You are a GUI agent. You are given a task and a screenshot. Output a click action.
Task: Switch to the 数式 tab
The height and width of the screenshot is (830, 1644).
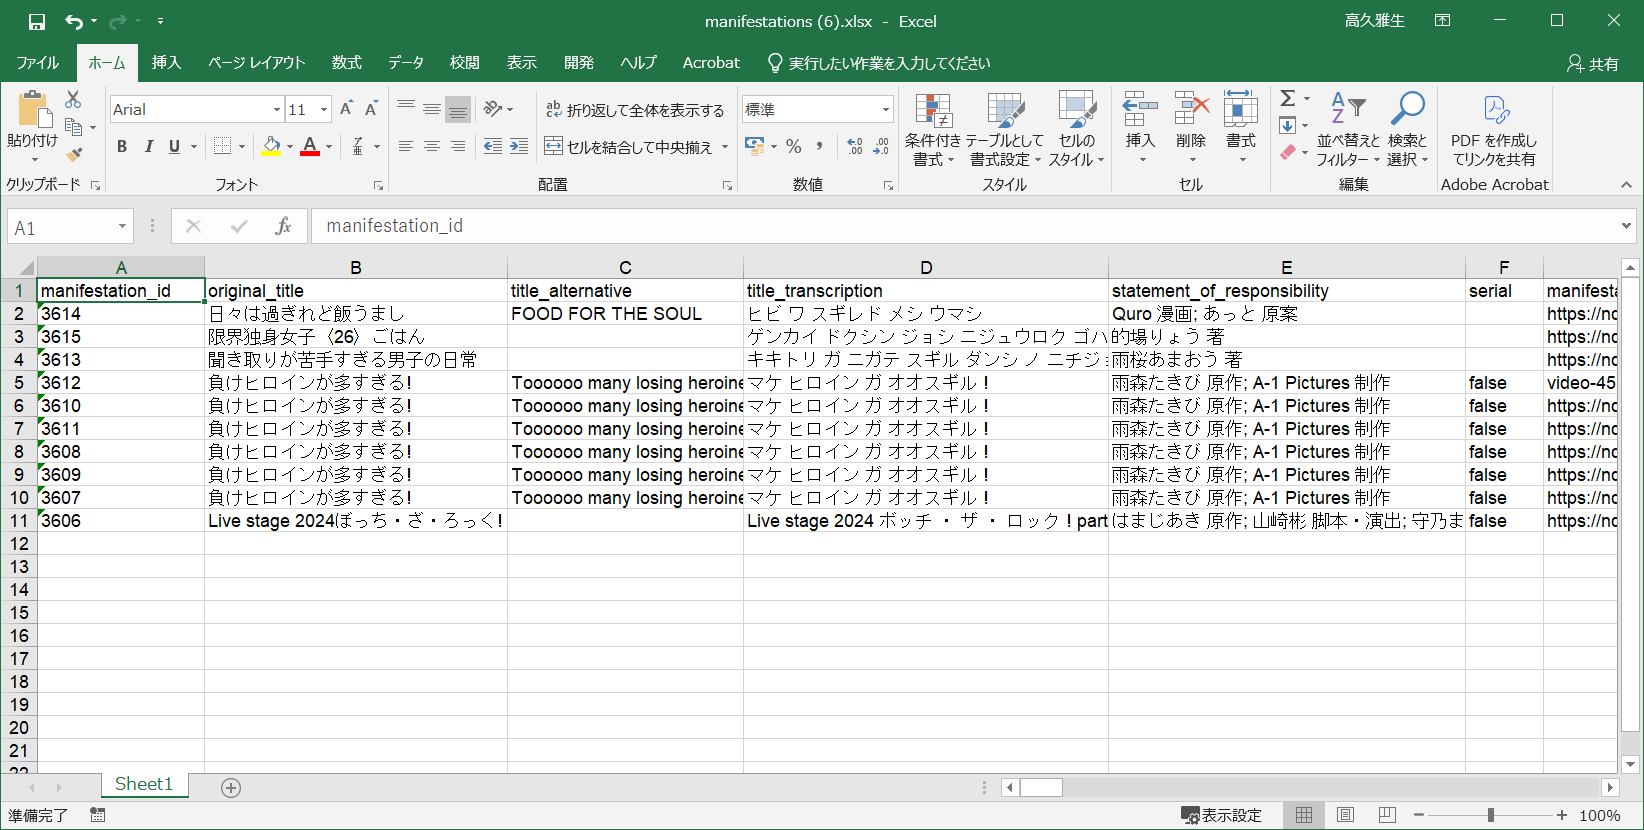click(347, 62)
